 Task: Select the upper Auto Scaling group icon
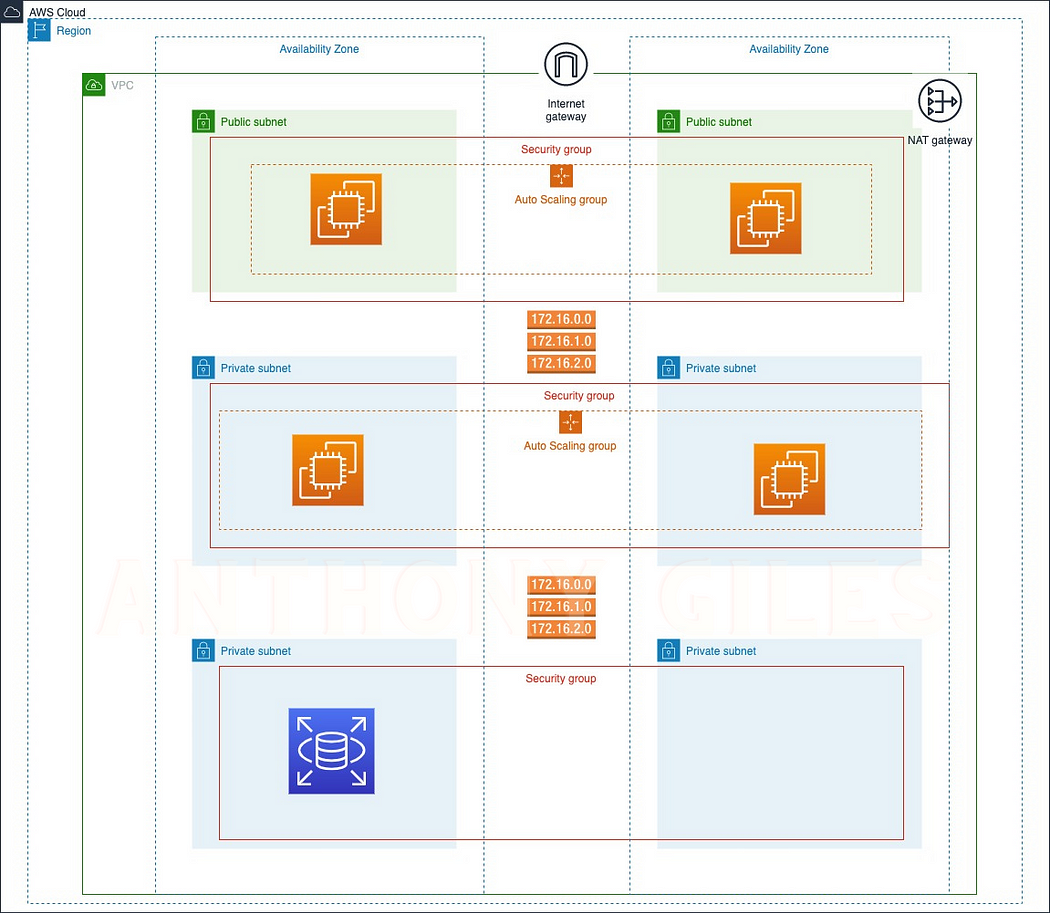pyautogui.click(x=561, y=175)
